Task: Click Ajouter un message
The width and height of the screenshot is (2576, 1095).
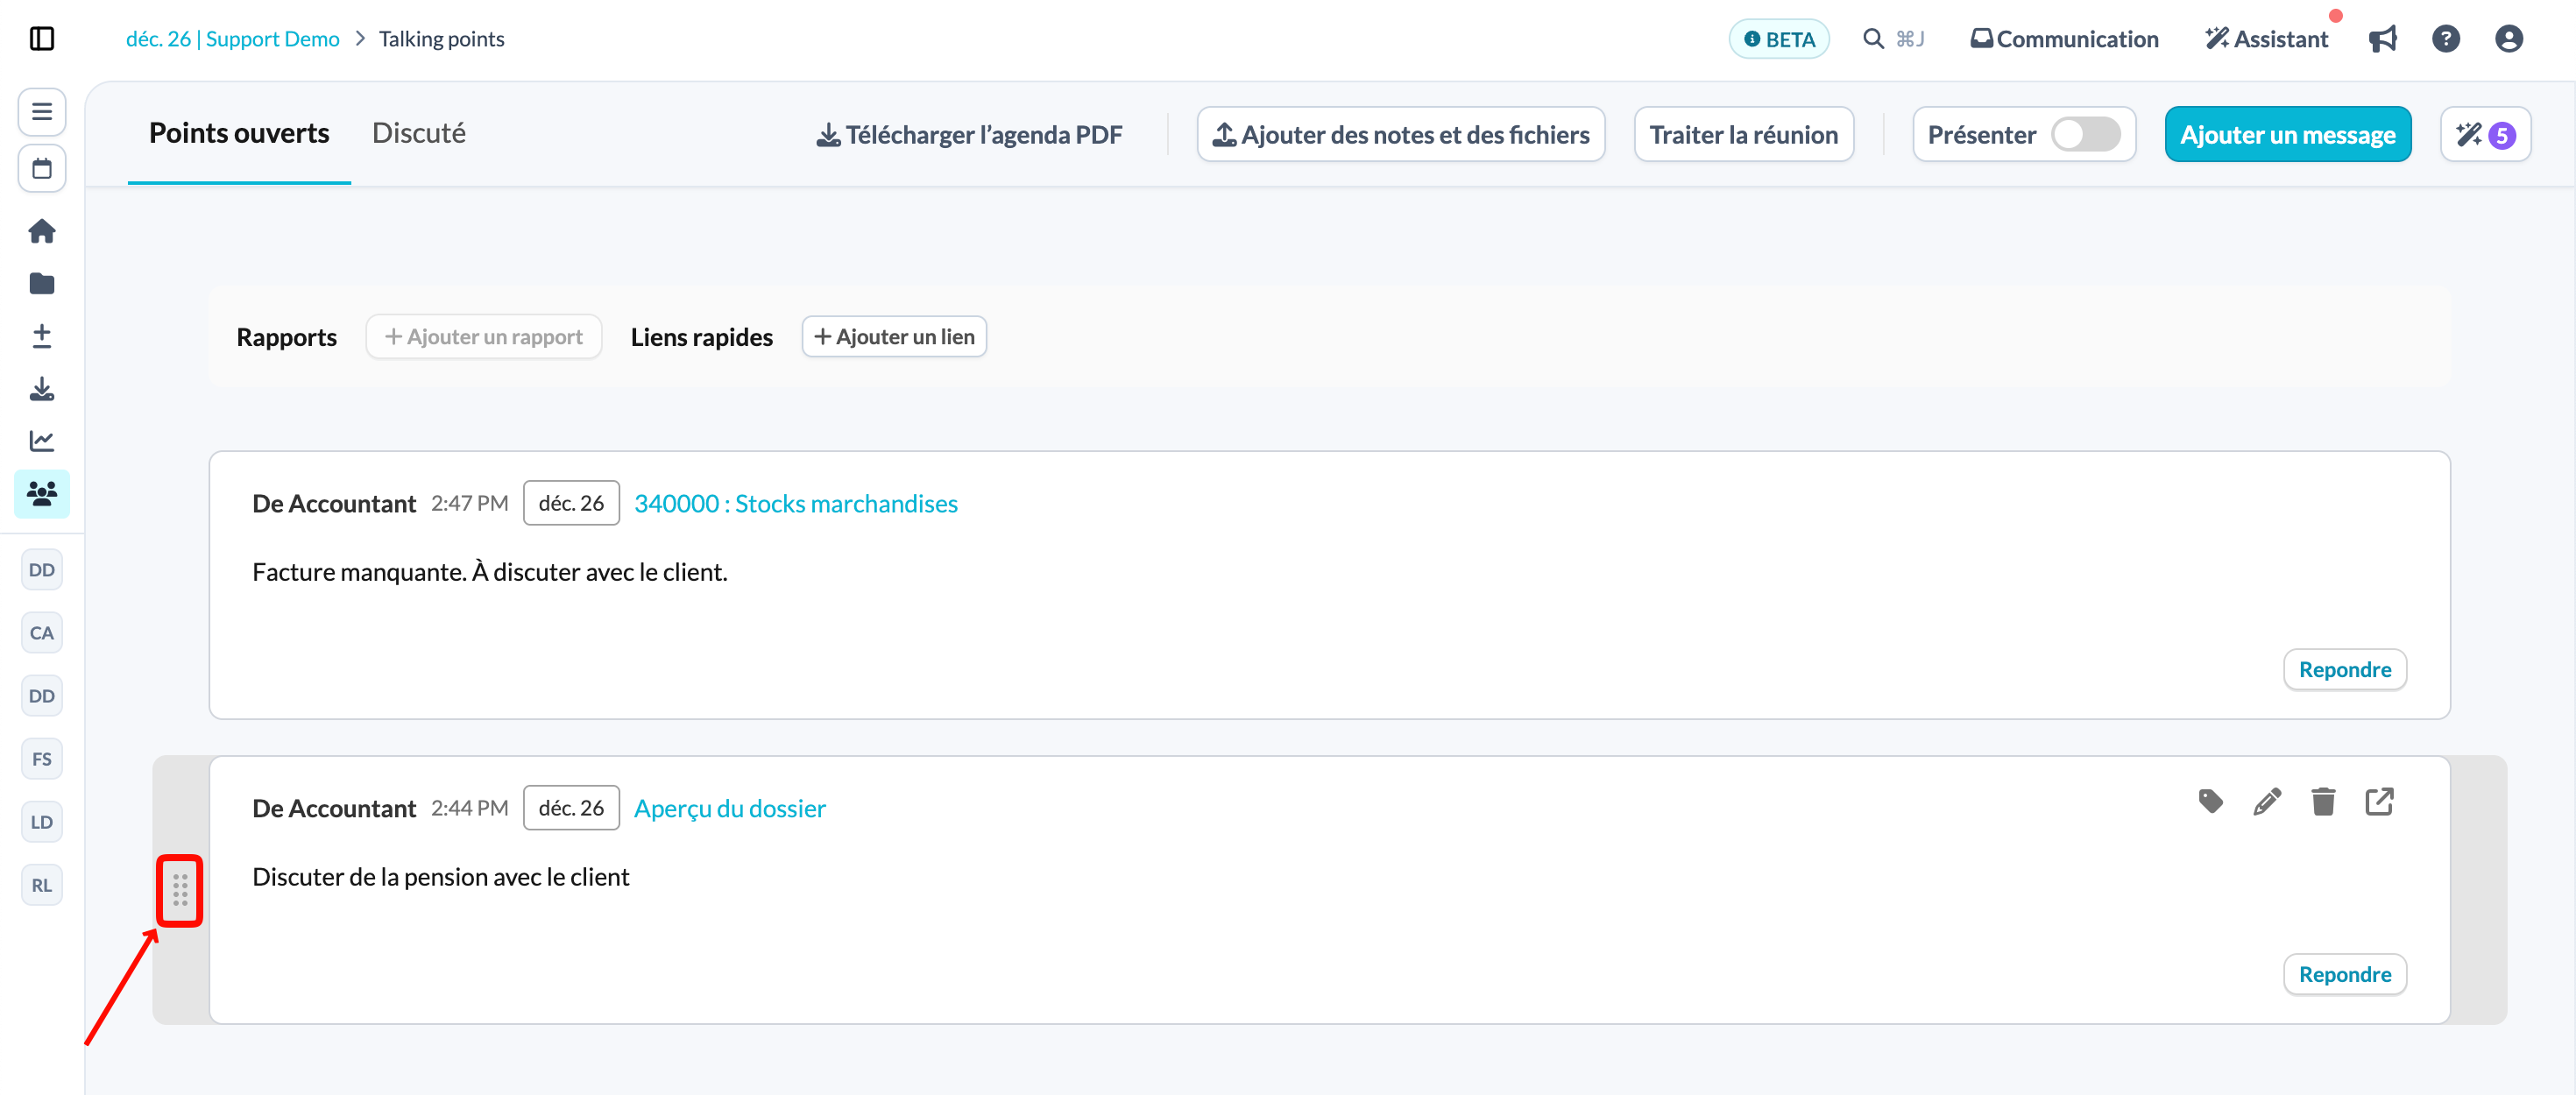Action: 2287,135
